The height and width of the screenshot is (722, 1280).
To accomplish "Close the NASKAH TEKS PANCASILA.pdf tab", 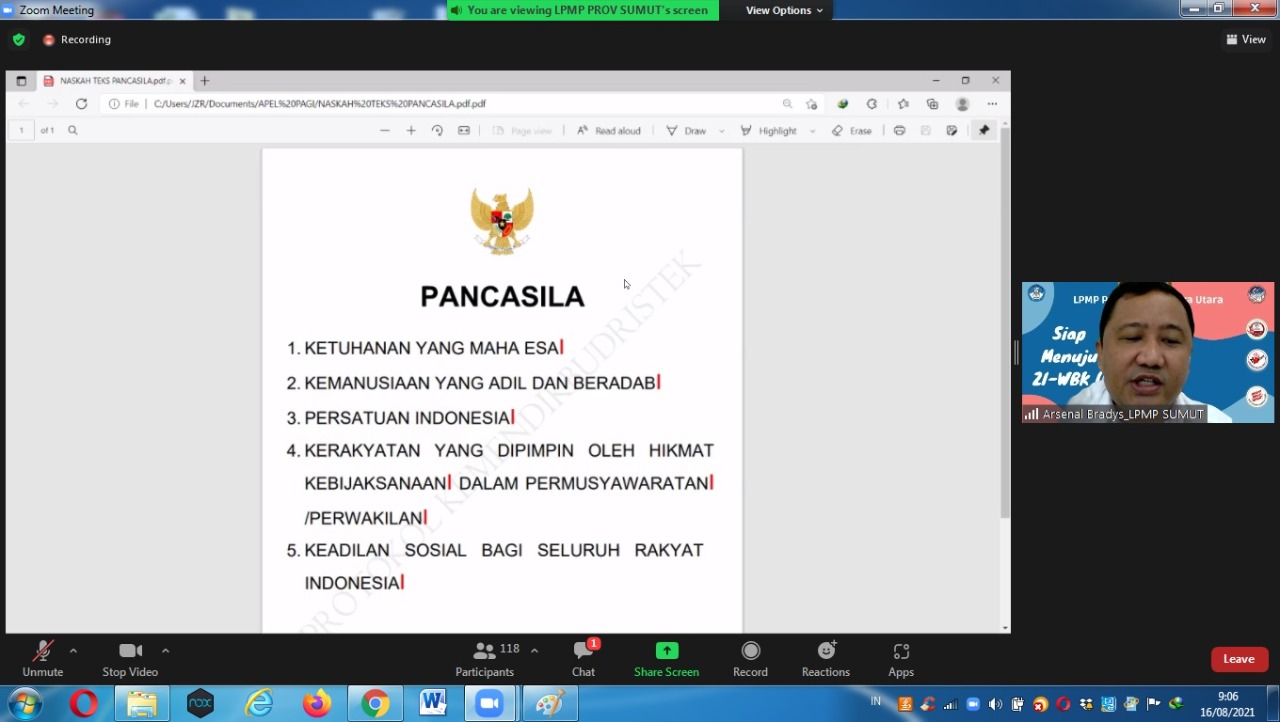I will [x=182, y=81].
